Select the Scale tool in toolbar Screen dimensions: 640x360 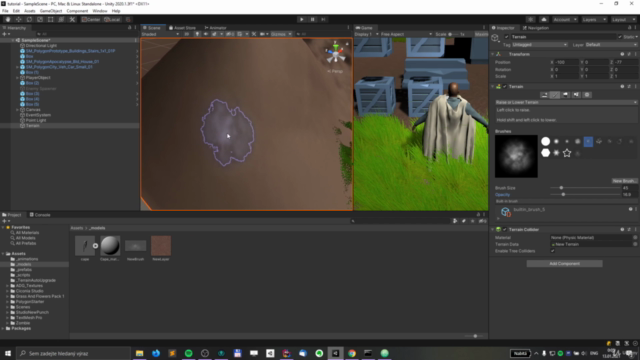[40, 19]
